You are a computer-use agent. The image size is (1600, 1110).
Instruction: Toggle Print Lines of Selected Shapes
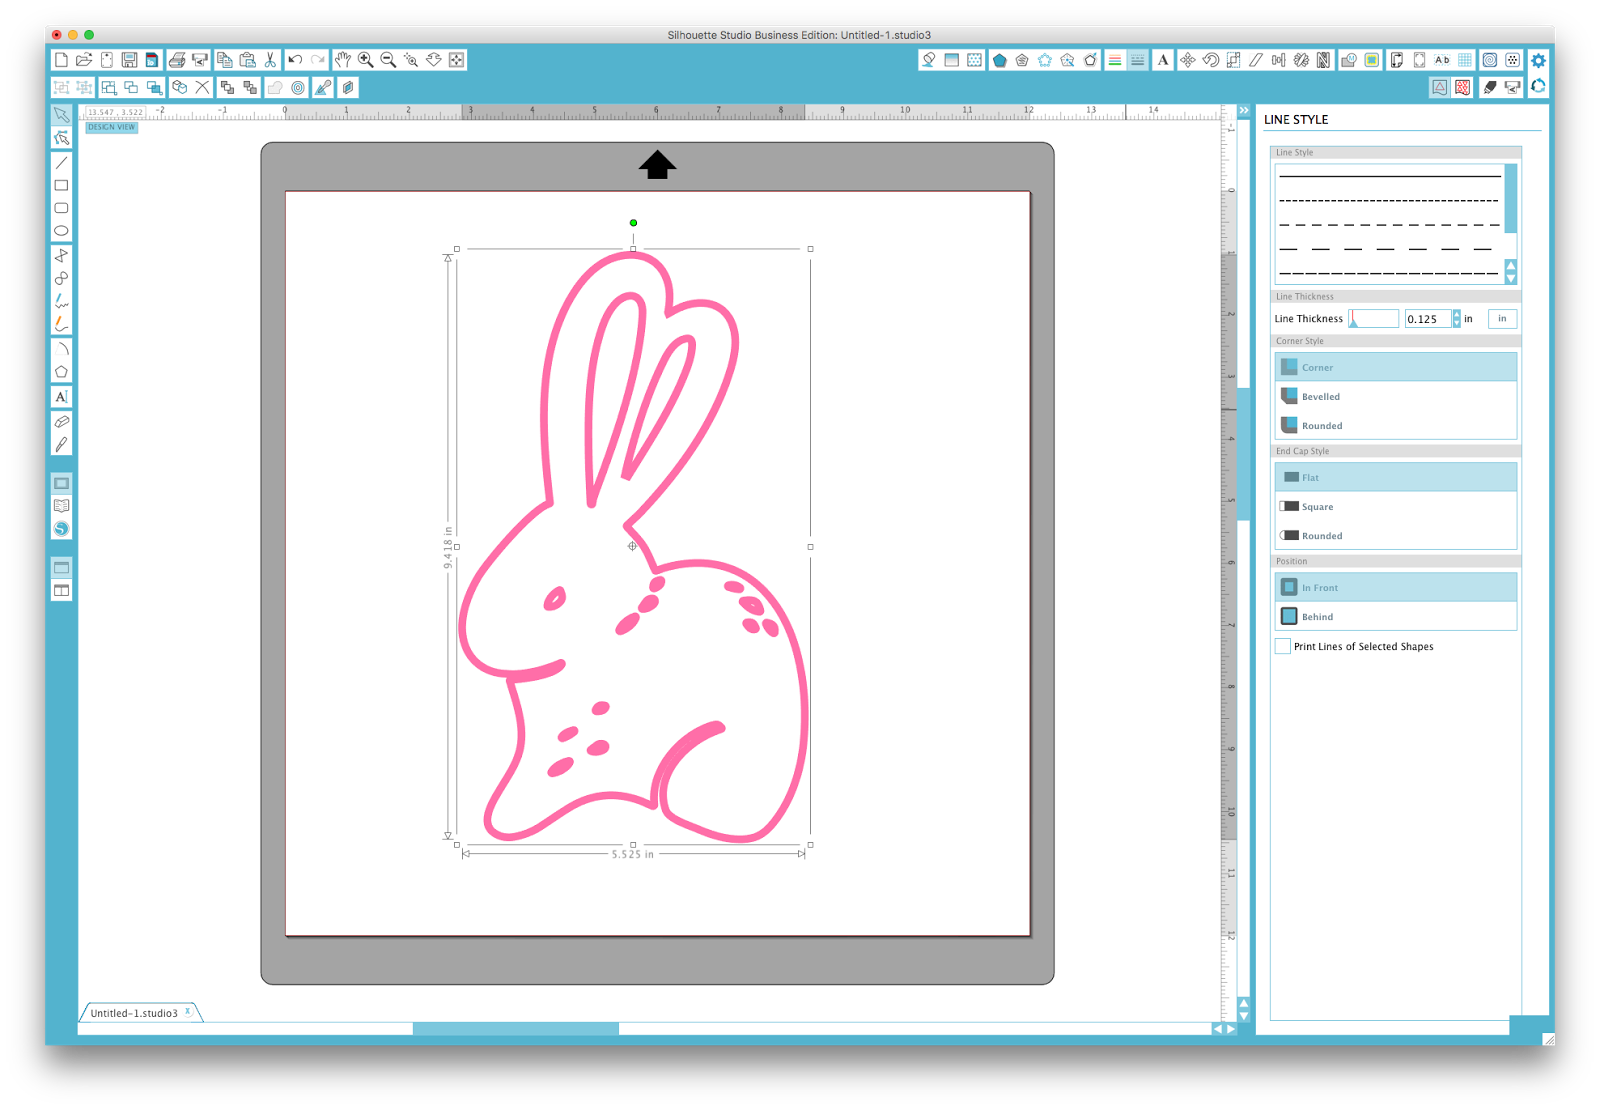pos(1282,647)
